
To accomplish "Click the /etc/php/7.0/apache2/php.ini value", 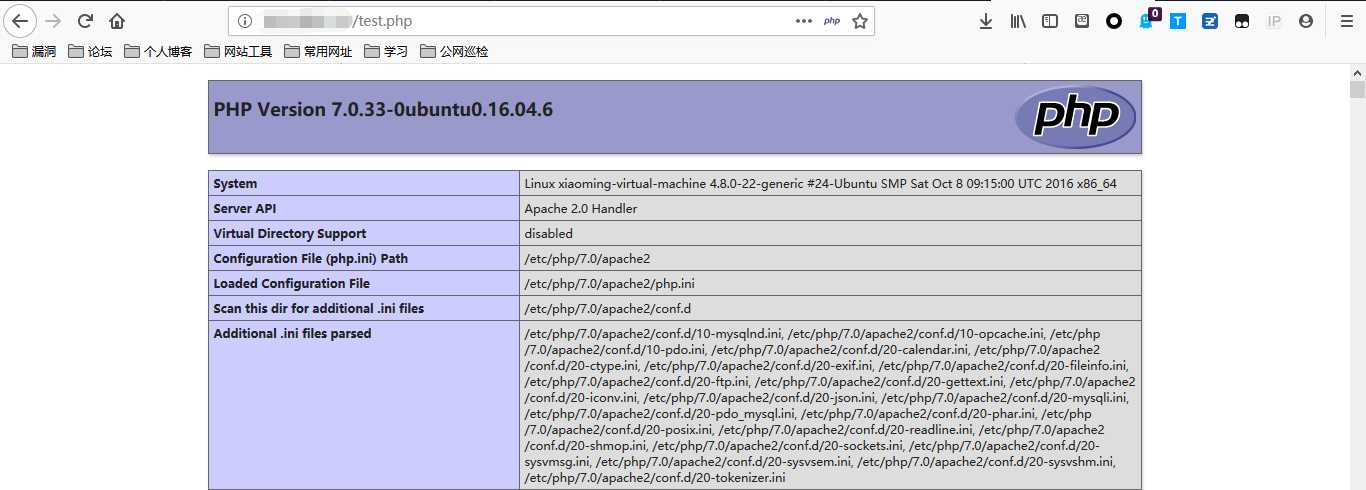I will [609, 284].
